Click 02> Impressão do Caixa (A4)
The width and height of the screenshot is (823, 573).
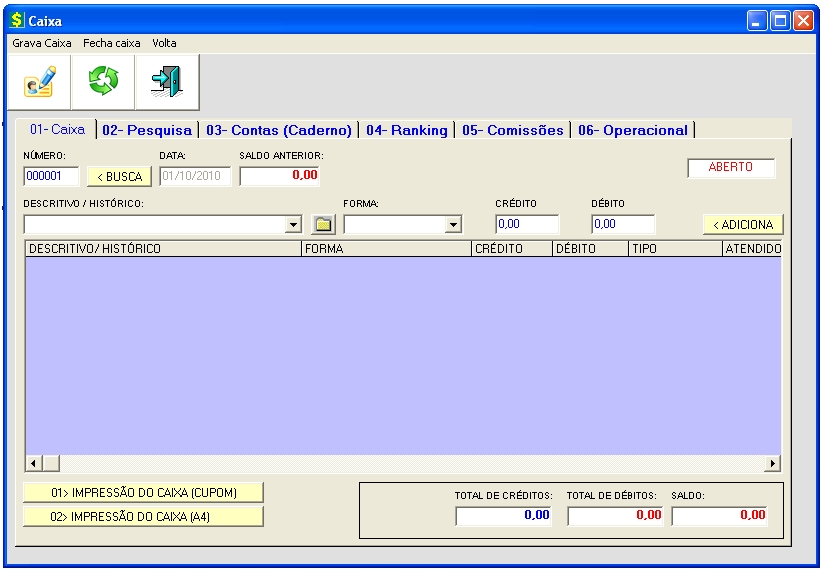[x=143, y=516]
